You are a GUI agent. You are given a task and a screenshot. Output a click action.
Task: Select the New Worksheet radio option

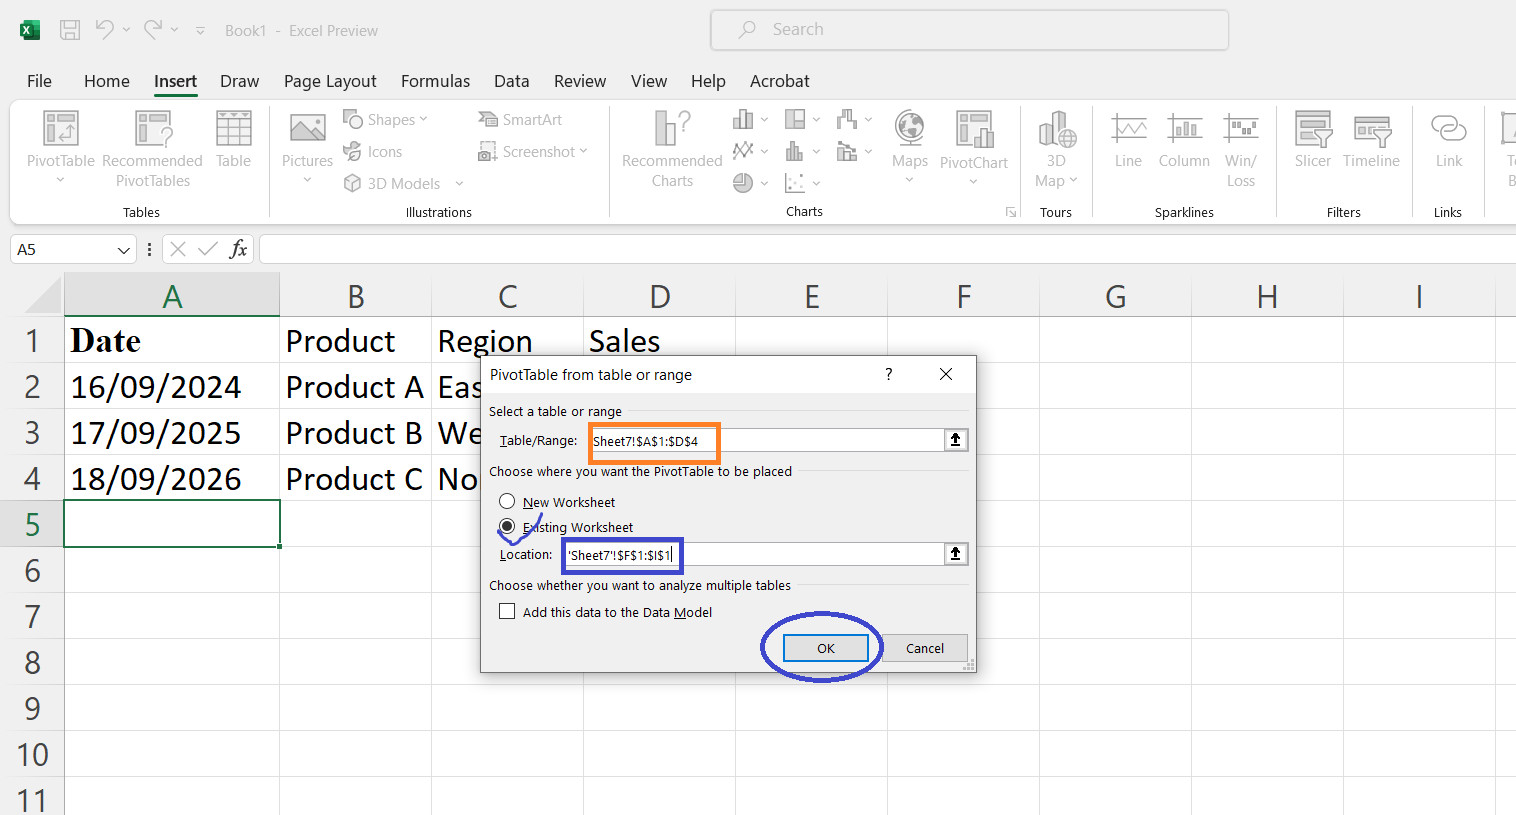[507, 502]
